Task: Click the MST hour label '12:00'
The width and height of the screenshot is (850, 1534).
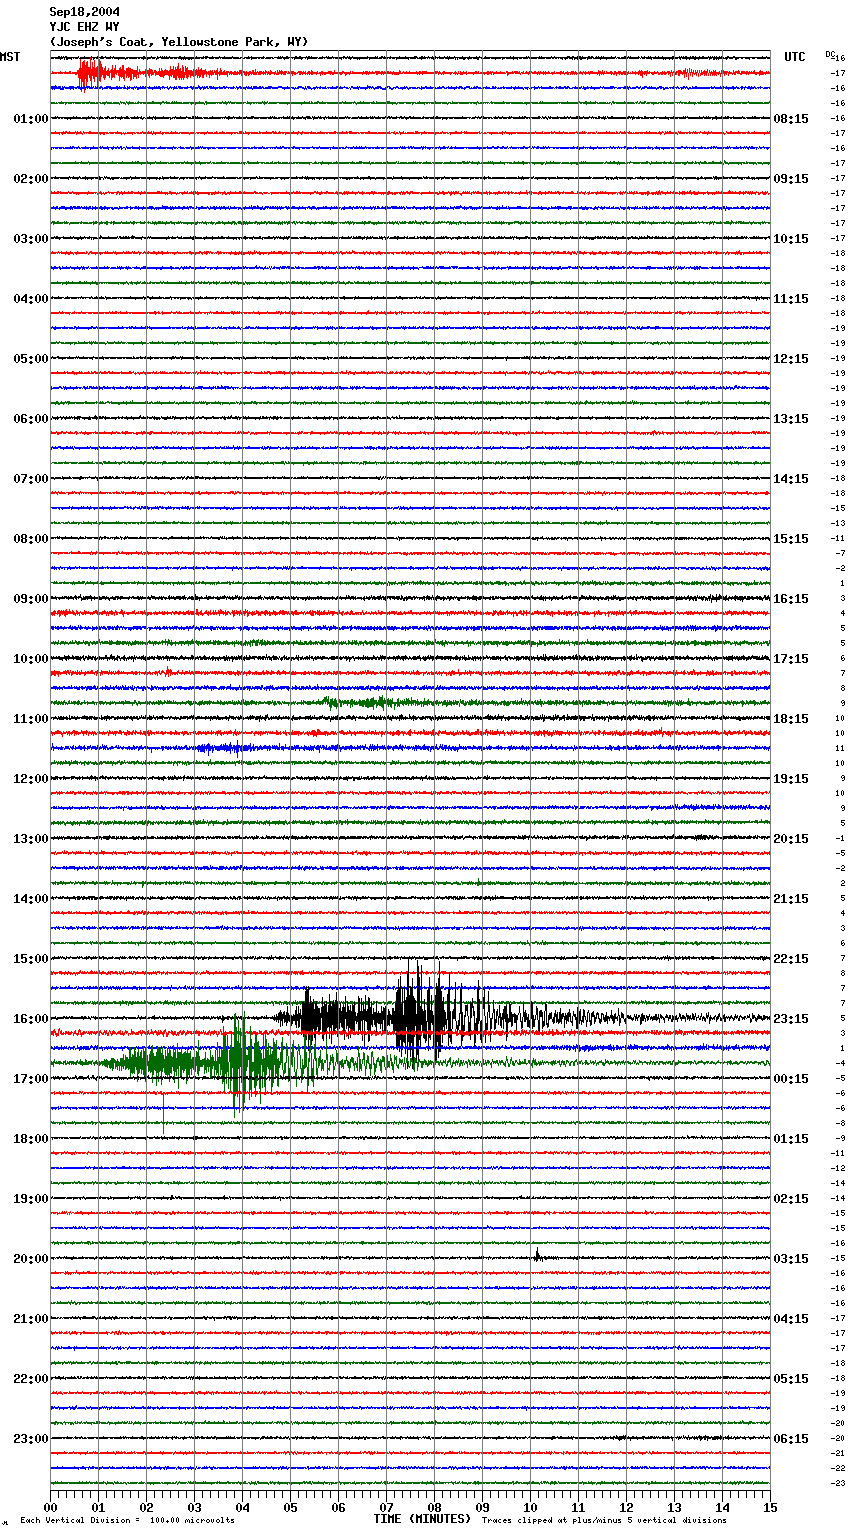Action: (x=30, y=779)
